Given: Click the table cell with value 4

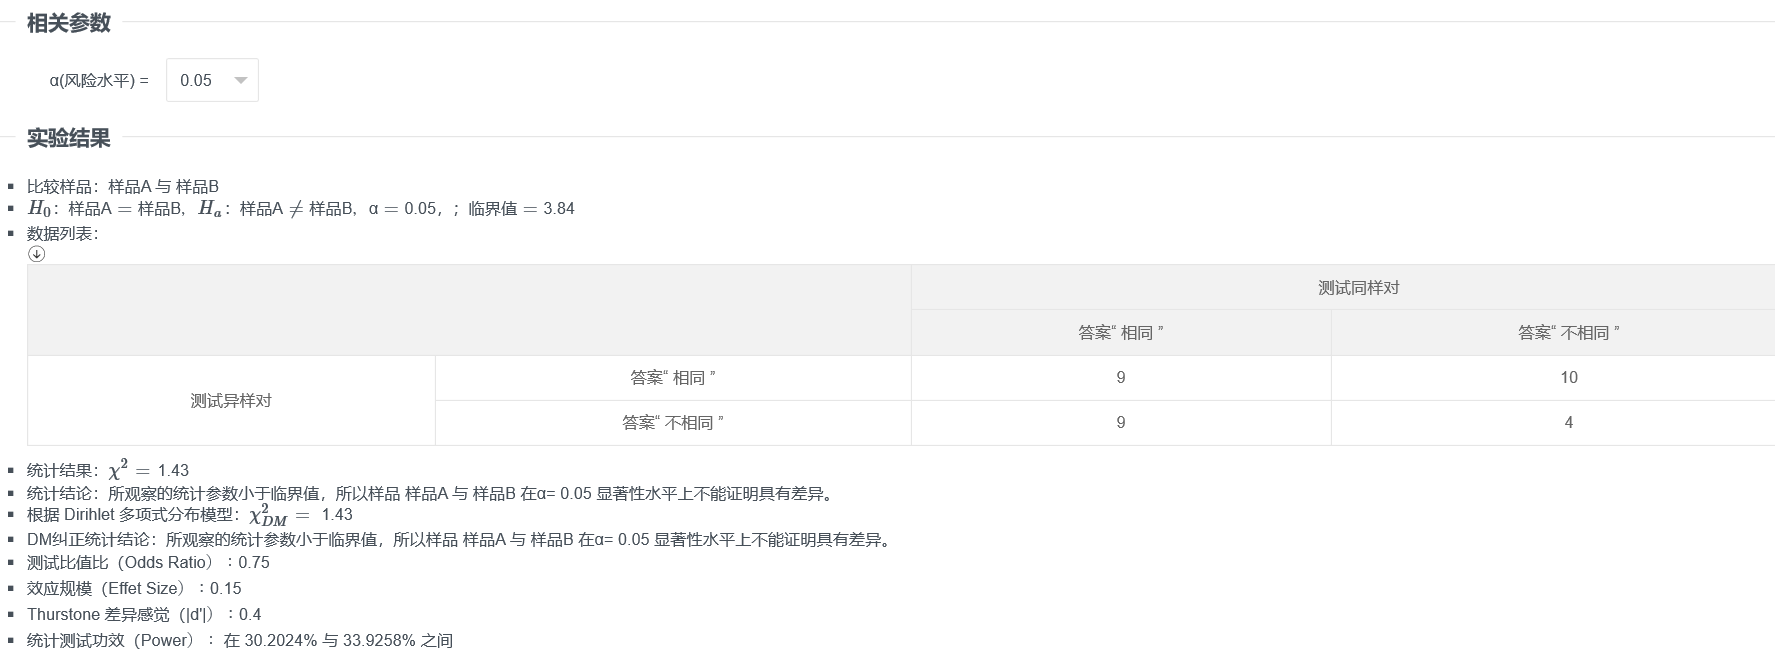Looking at the screenshot, I should pos(1568,423).
